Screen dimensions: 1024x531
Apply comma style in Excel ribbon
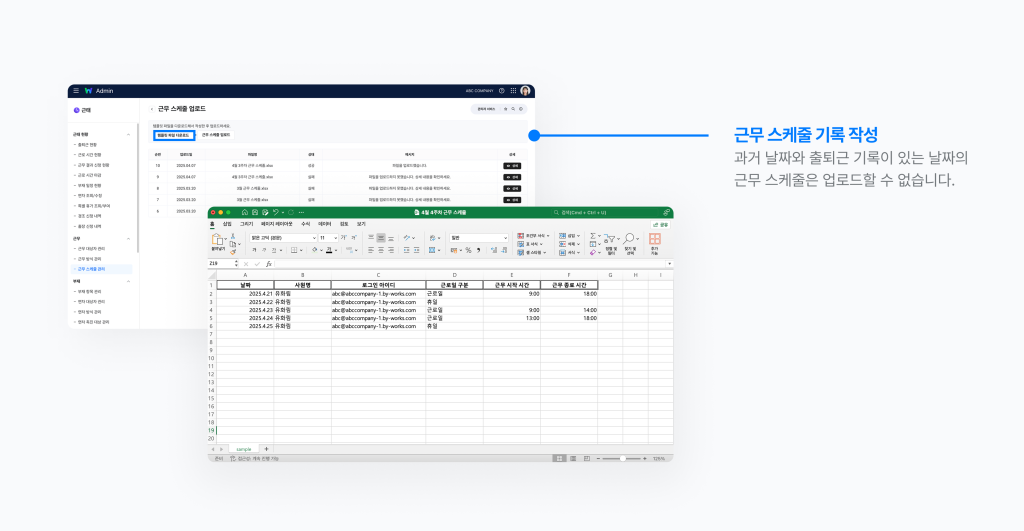pos(479,250)
